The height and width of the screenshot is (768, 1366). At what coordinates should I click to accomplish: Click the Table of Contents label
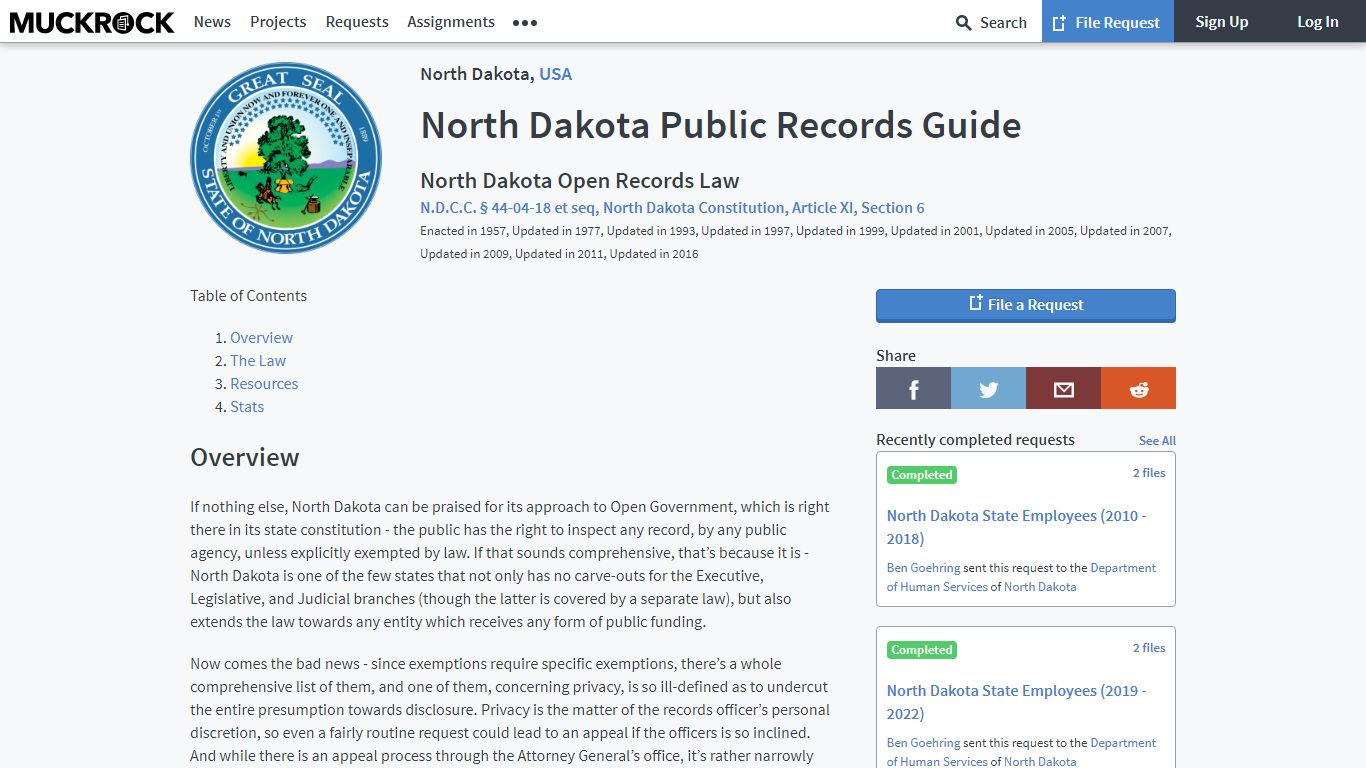[x=249, y=296]
